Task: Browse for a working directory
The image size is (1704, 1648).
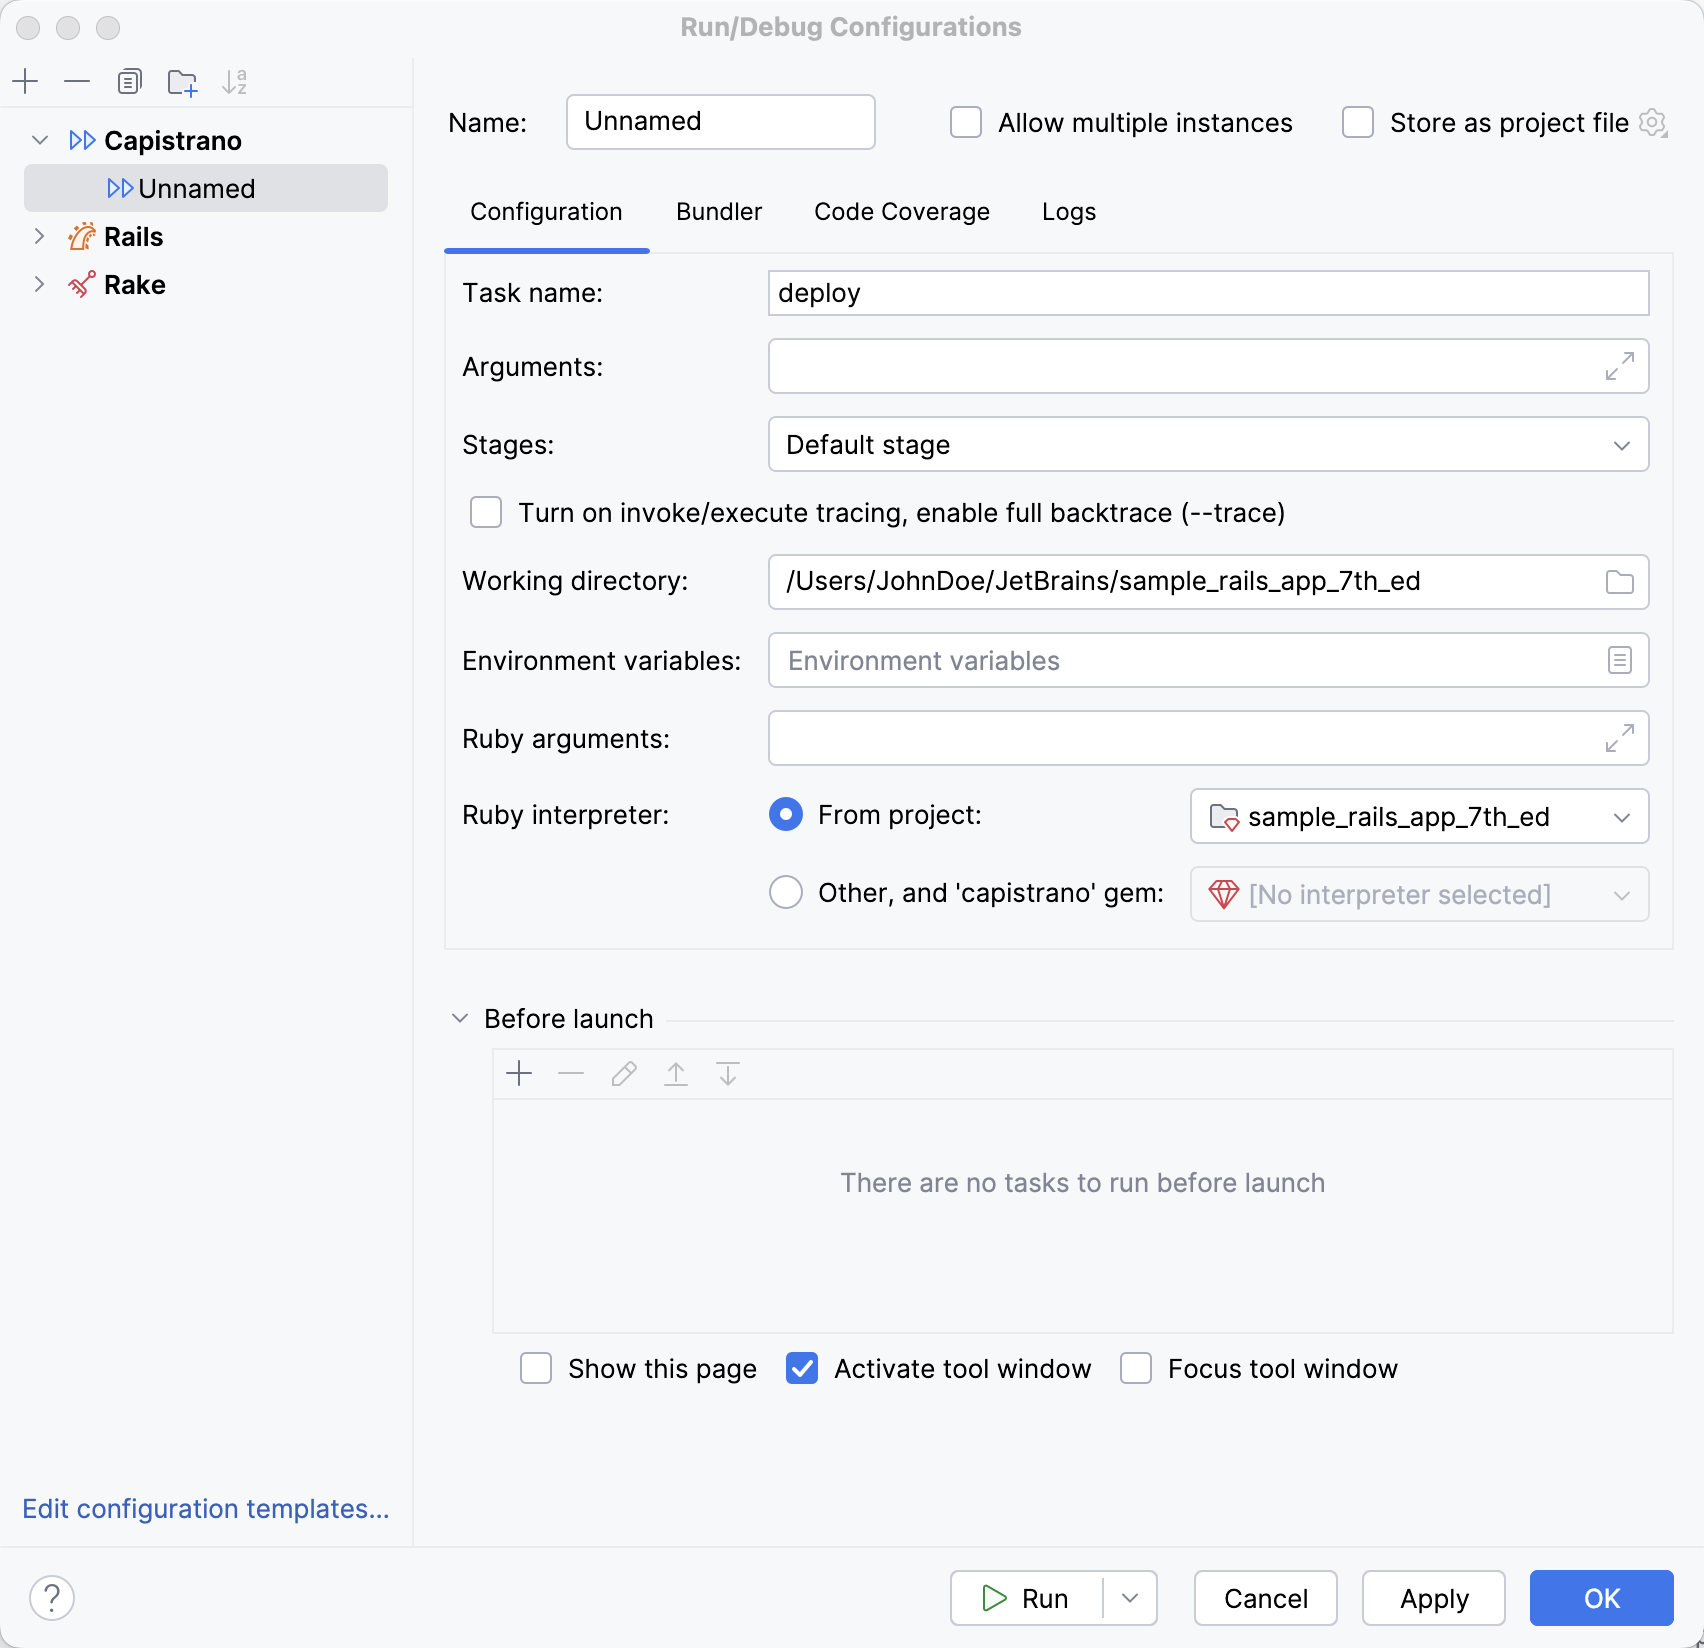Action: 1619,582
